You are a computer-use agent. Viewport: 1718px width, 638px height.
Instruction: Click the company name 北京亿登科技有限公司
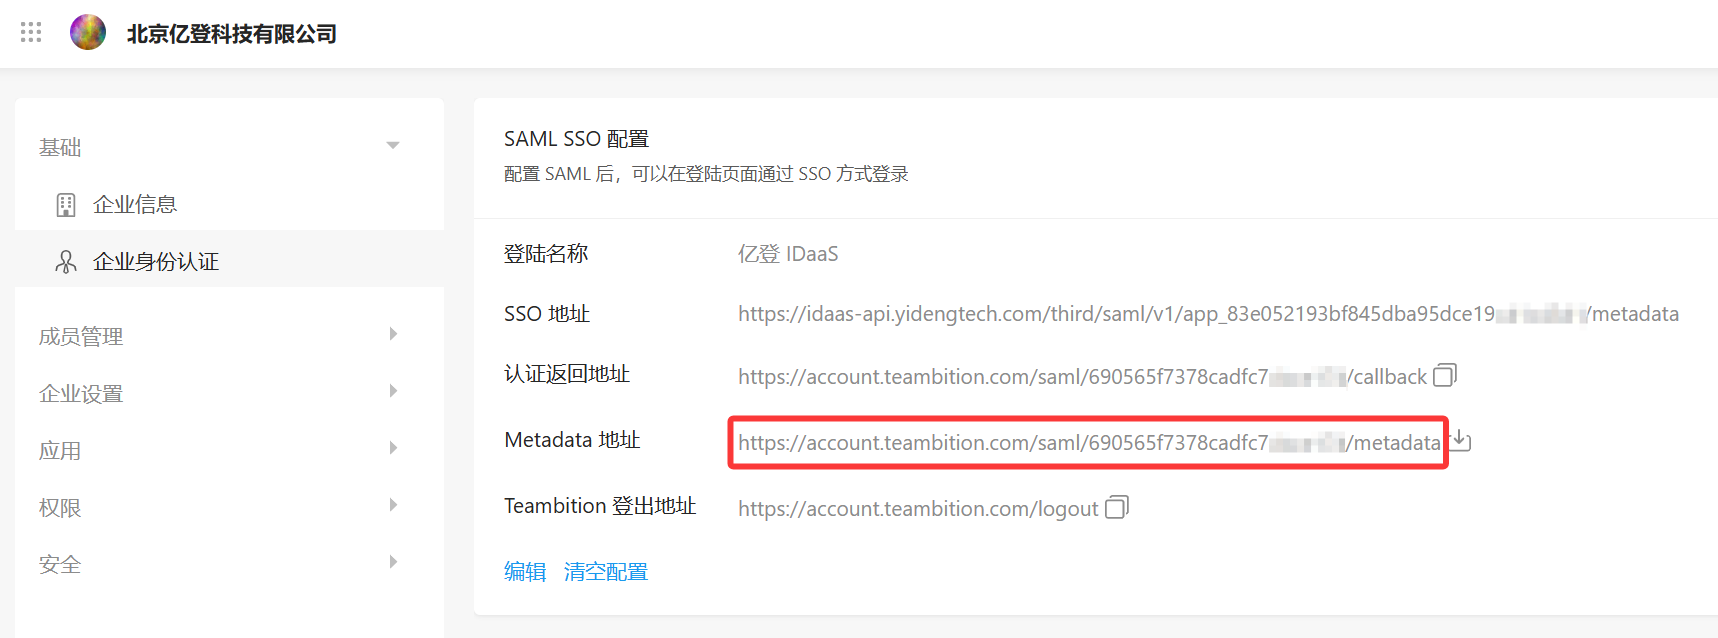click(232, 34)
